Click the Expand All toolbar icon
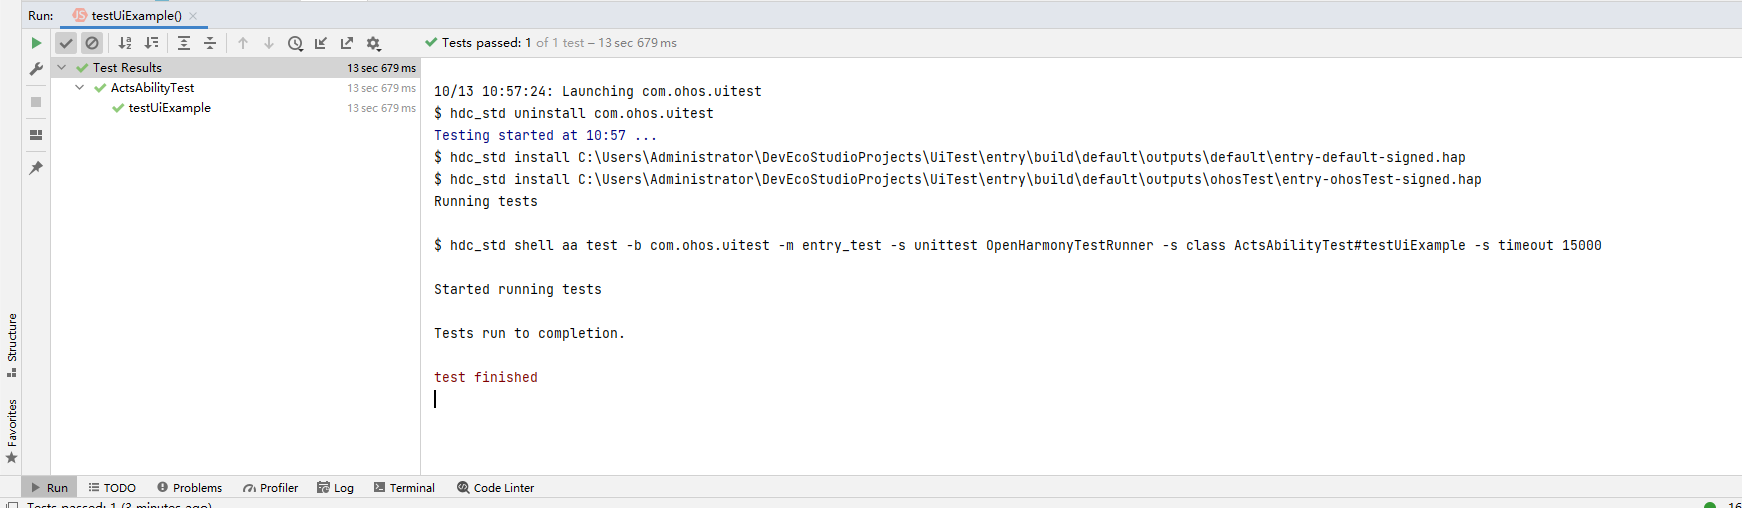Viewport: 1742px width, 508px height. tap(184, 43)
